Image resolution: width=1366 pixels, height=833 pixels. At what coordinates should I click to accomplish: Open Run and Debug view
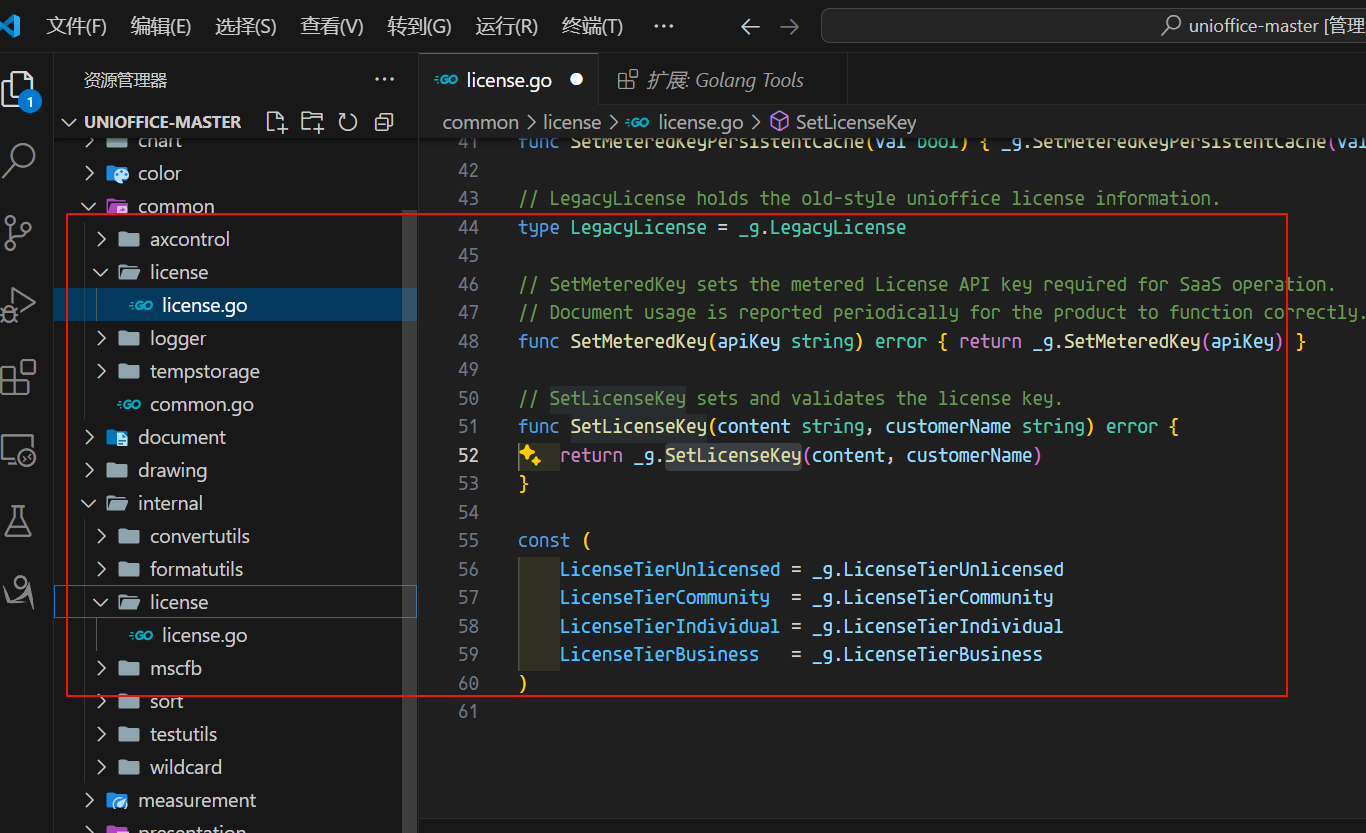tap(19, 304)
